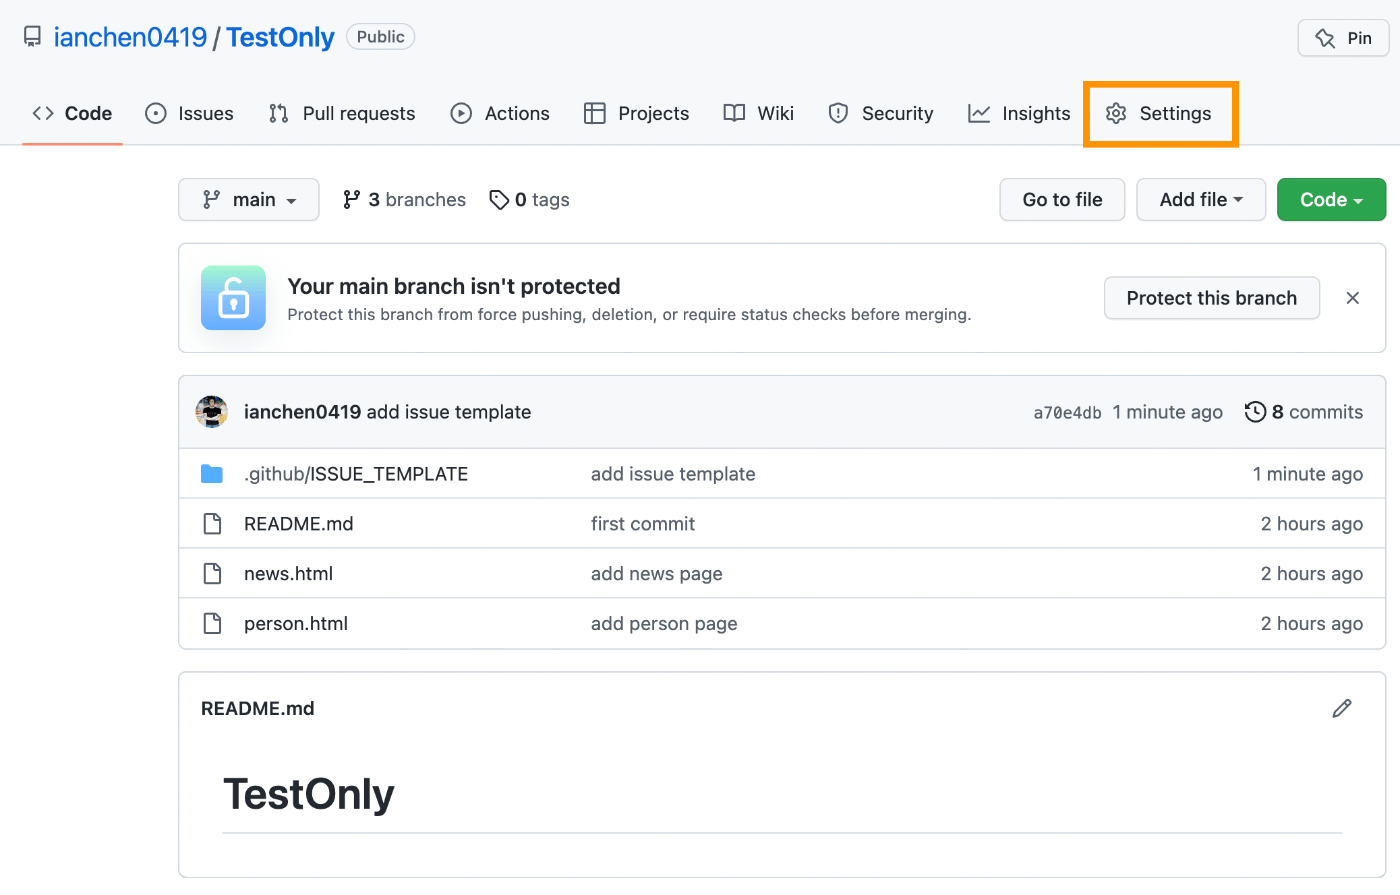The image size is (1400, 895).
Task: Open the Wiki tab
Action: pos(759,113)
